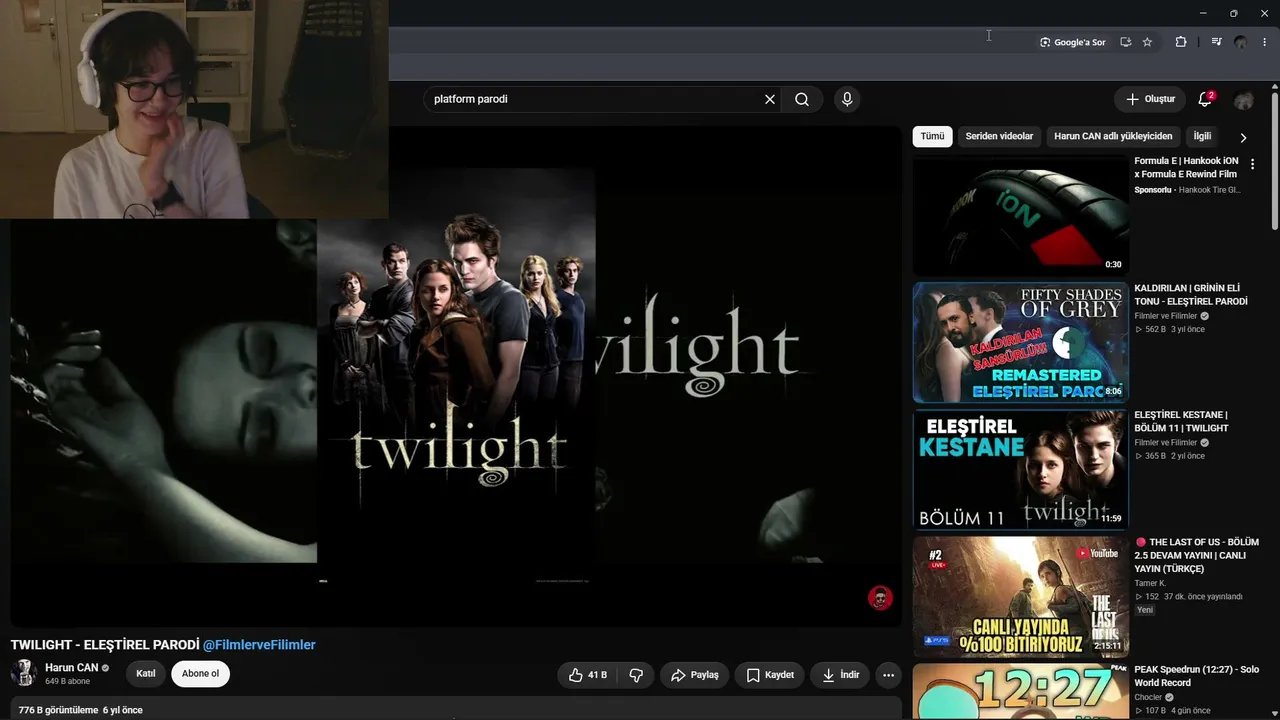Dislike the video with thumbs down
1280x720 pixels.
pos(636,675)
